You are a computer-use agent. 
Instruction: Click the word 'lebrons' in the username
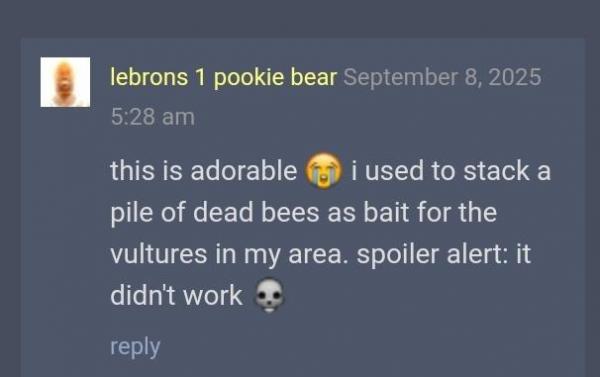[149, 77]
